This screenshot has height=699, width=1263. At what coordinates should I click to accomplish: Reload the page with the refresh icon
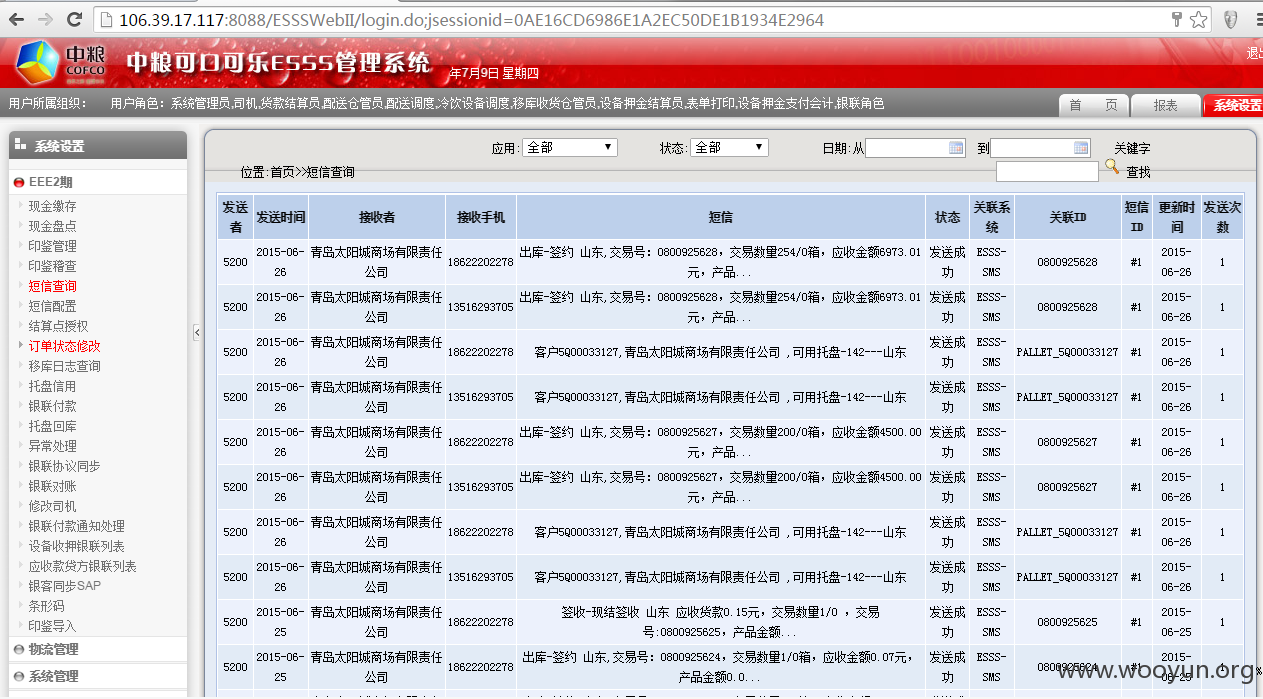74,19
